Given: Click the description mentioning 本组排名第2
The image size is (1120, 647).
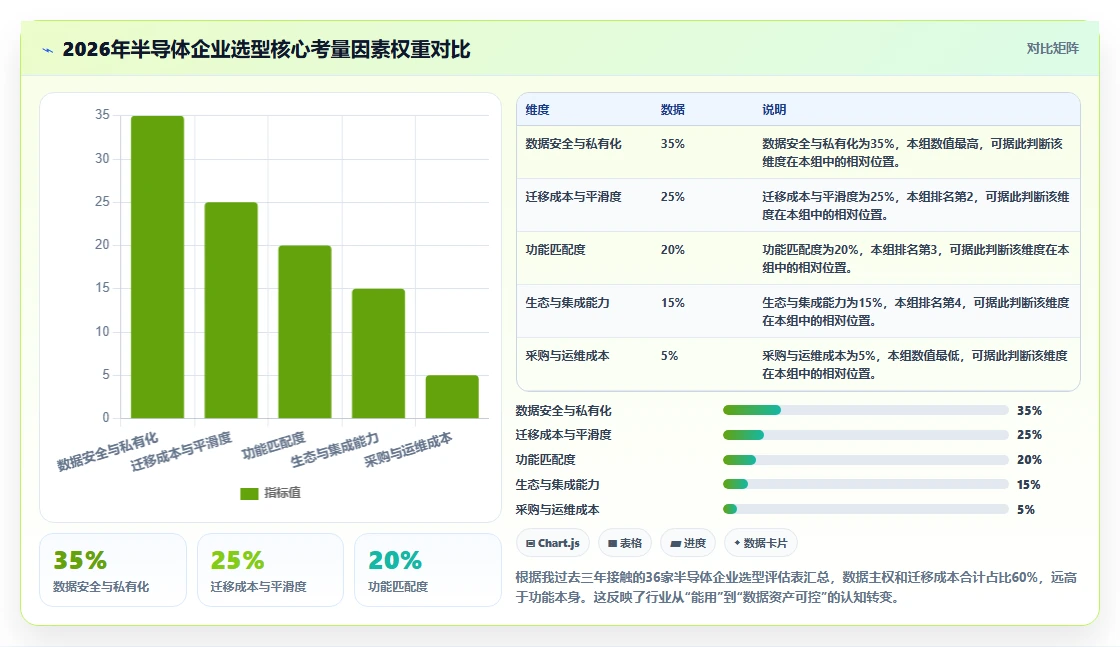Looking at the screenshot, I should coord(916,206).
